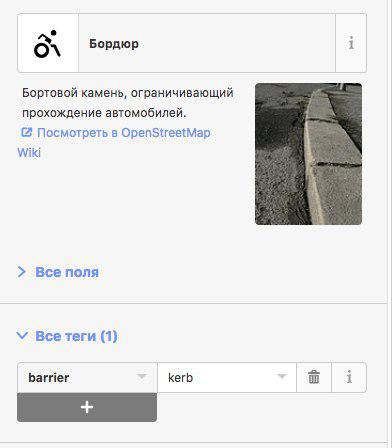392x448 pixels.
Task: Open Посмотреть в OpenStreetMap link
Action: coord(124,133)
